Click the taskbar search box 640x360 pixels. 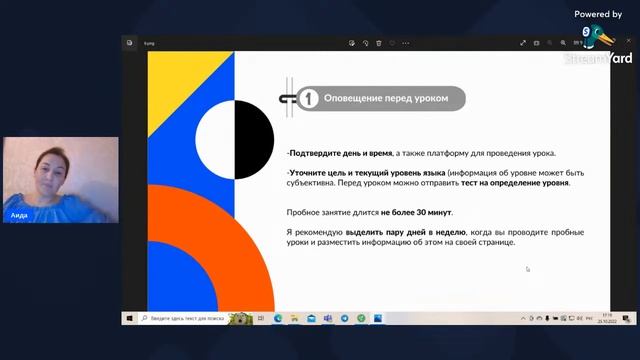tap(183, 318)
